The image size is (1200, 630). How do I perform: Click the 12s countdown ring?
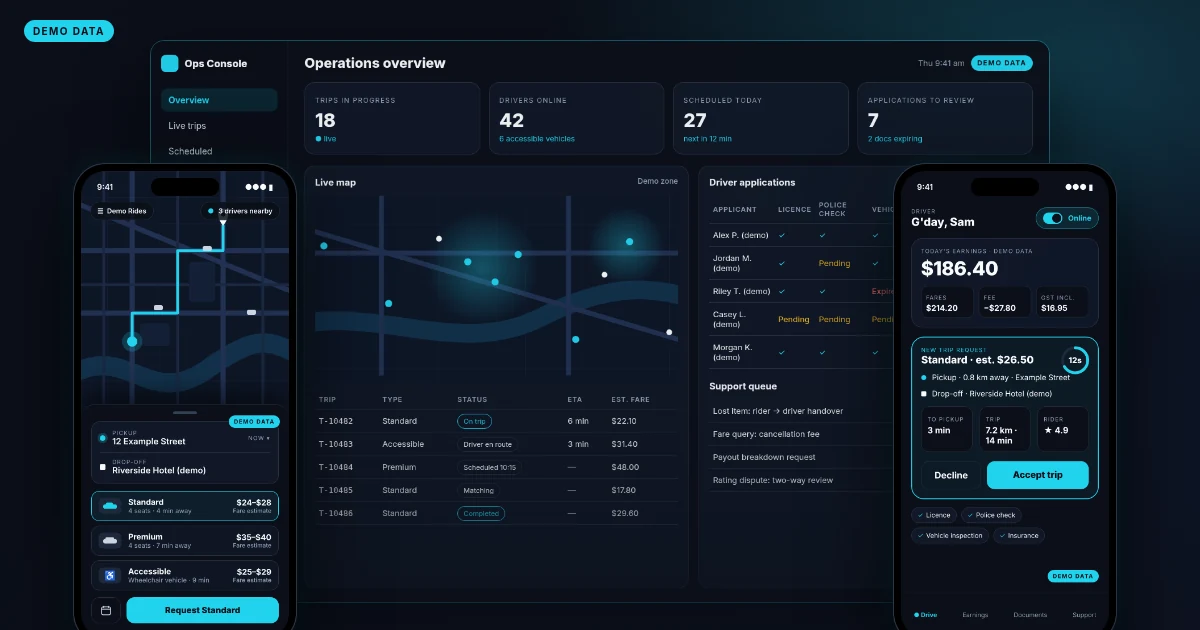(1075, 360)
